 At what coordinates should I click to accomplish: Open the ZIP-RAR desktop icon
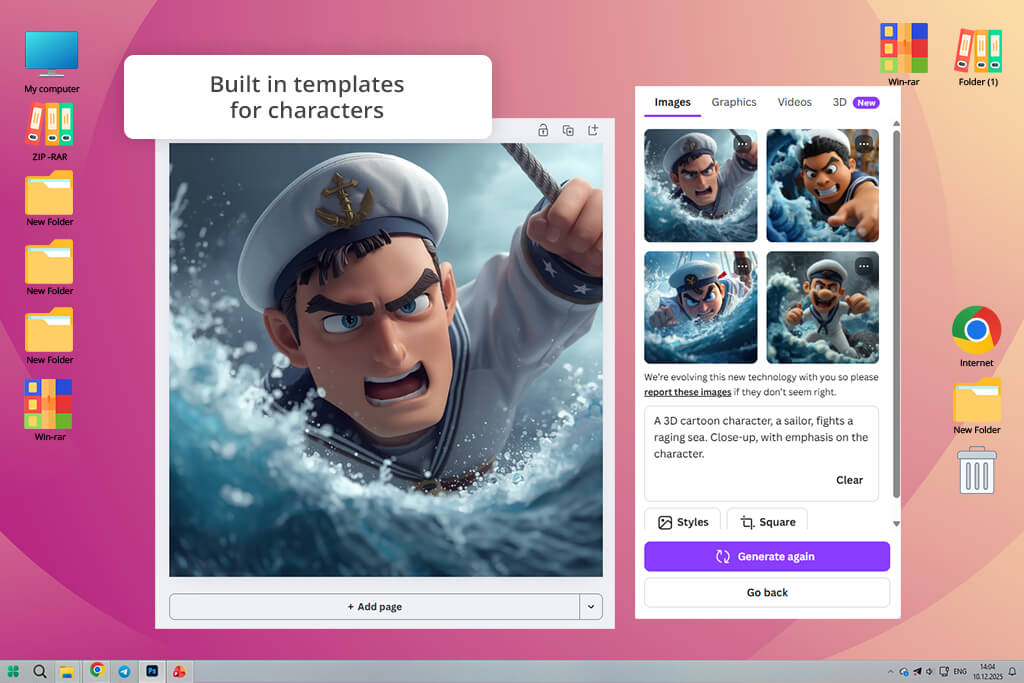50,131
